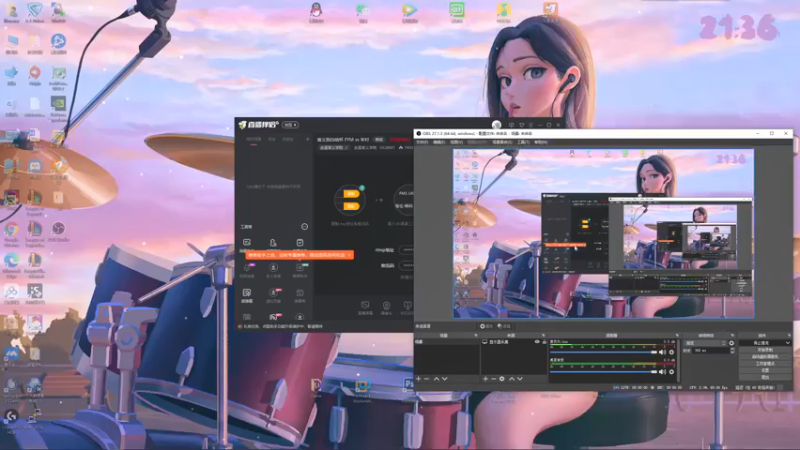This screenshot has width=800, height=450.
Task: Click Exit button in OBS controls
Action: (x=765, y=377)
